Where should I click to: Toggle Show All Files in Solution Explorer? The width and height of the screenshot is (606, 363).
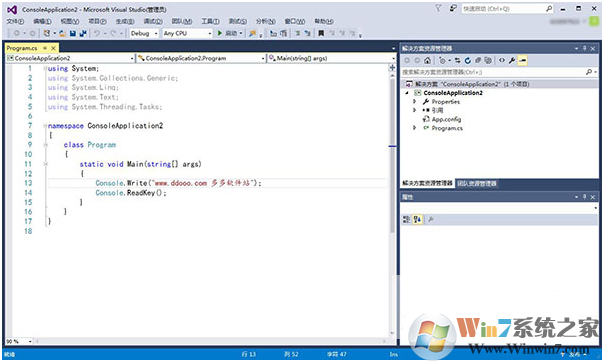488,61
